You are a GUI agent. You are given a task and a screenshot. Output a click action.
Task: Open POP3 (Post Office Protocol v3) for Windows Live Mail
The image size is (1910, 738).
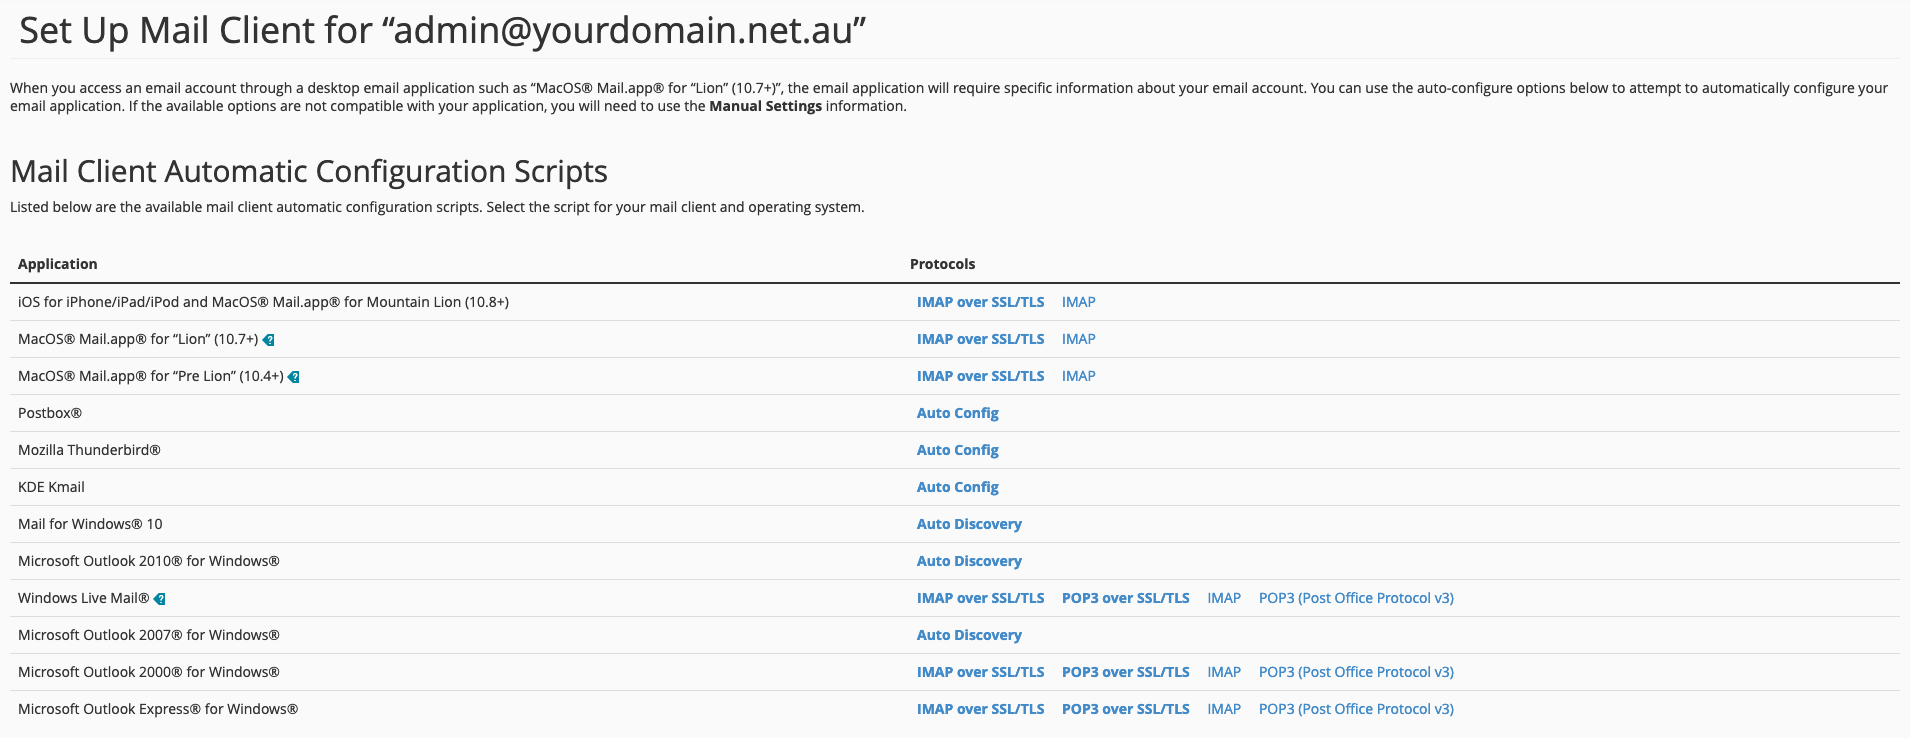tap(1356, 598)
